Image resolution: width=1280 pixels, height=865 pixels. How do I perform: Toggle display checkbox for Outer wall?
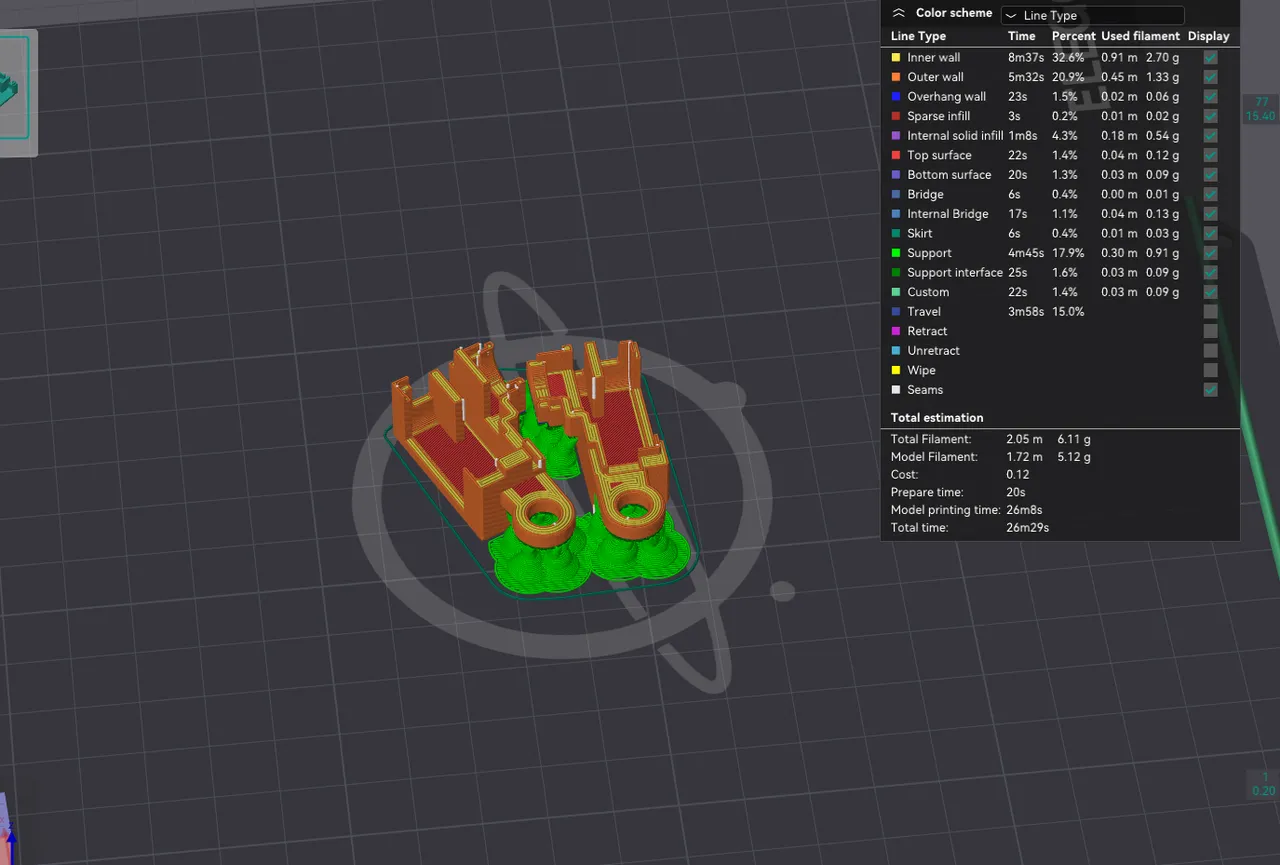coord(1211,77)
